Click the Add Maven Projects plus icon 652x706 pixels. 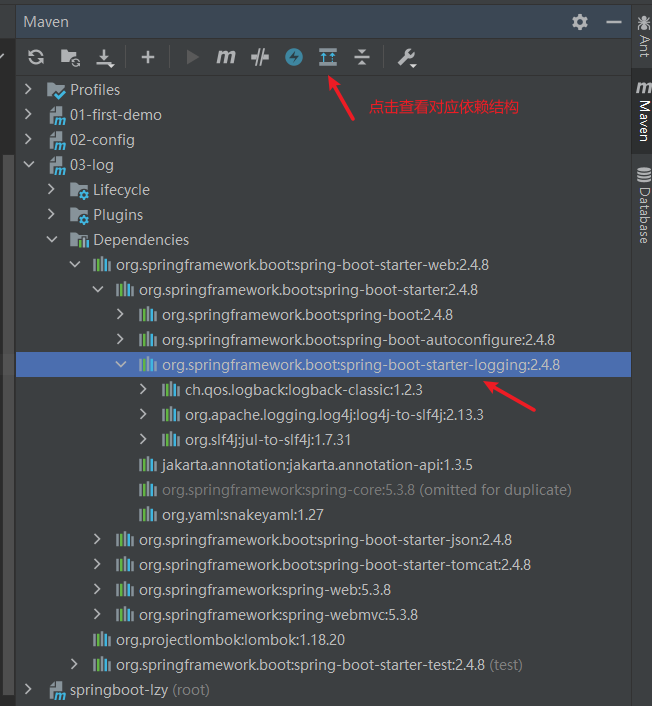148,57
